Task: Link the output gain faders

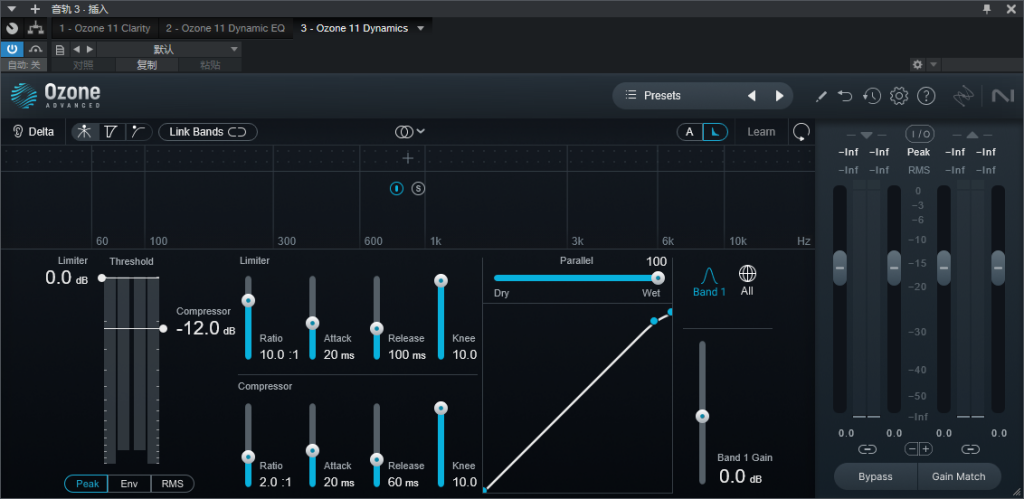Action: point(971,449)
